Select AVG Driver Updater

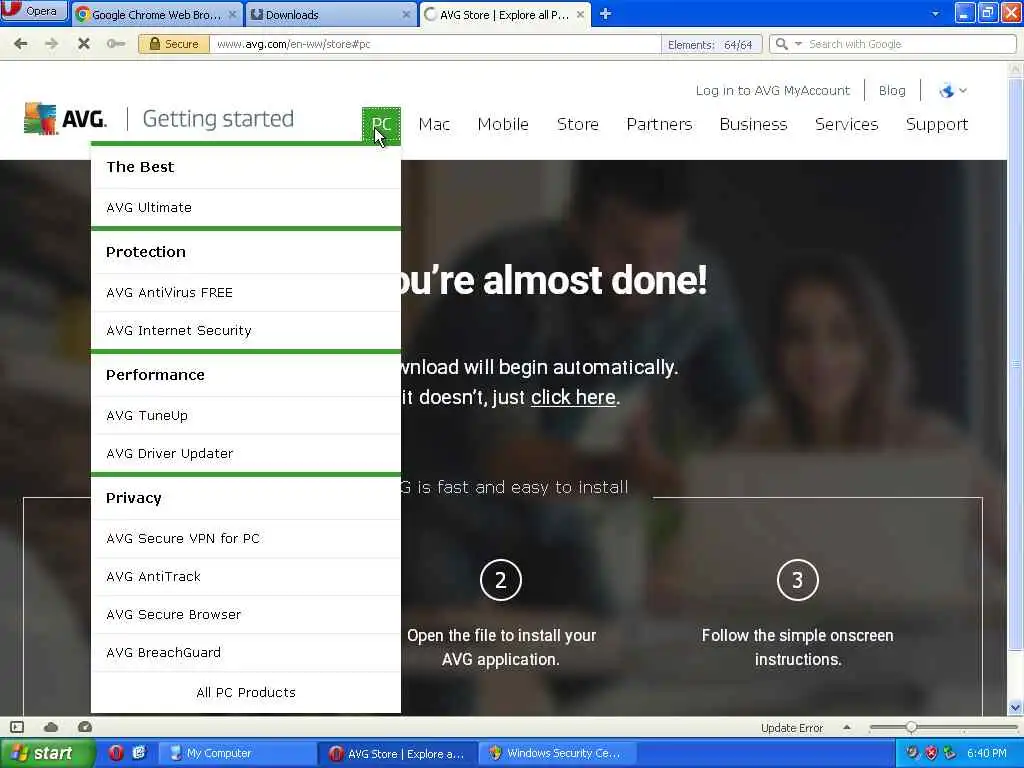(246, 453)
